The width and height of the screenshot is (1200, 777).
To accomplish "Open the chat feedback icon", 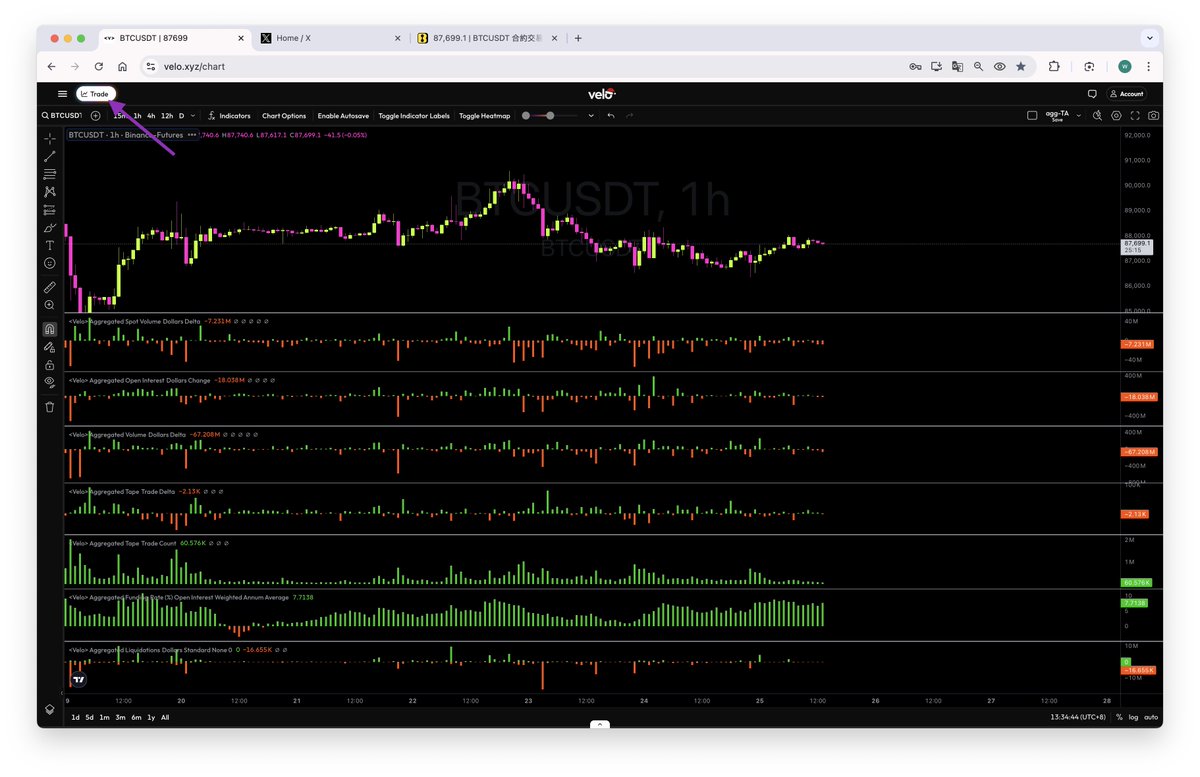I will click(x=1092, y=94).
